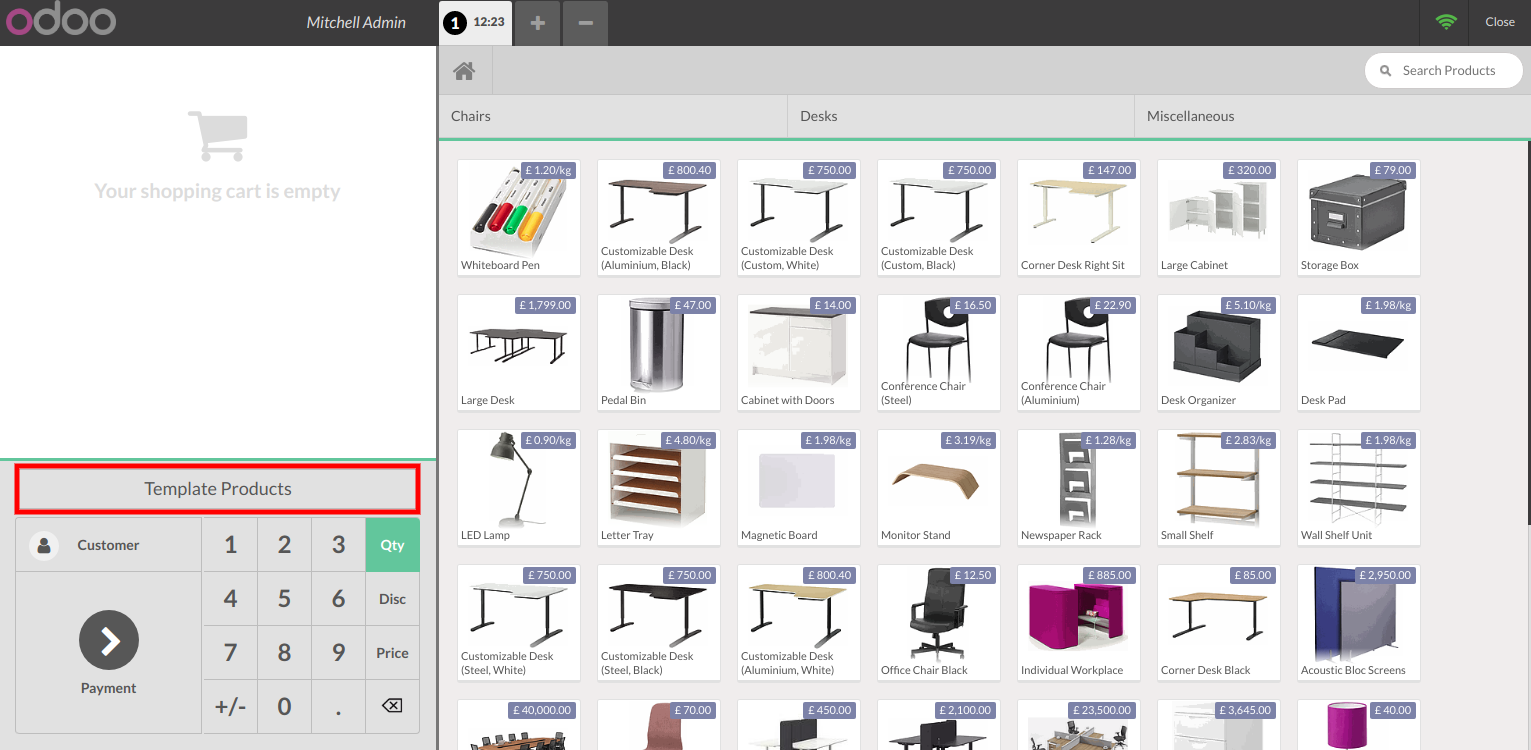The width and height of the screenshot is (1531, 750).
Task: Add Cabinet with Doors product
Action: point(799,352)
